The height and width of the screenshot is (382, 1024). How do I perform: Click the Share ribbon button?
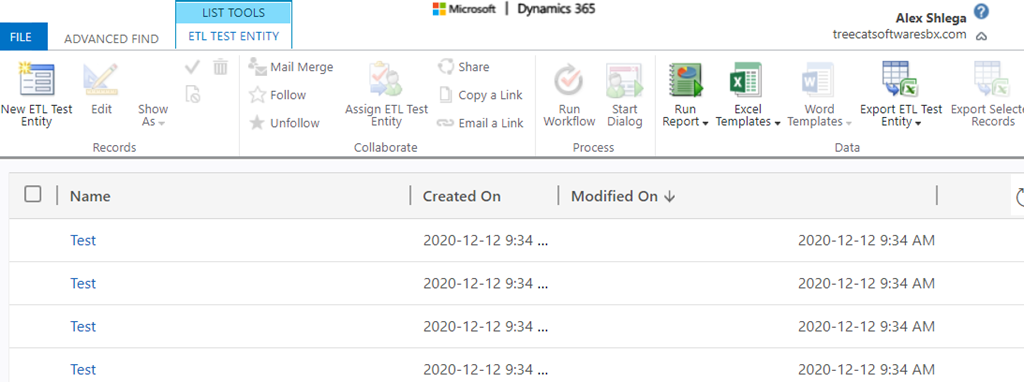tap(463, 67)
